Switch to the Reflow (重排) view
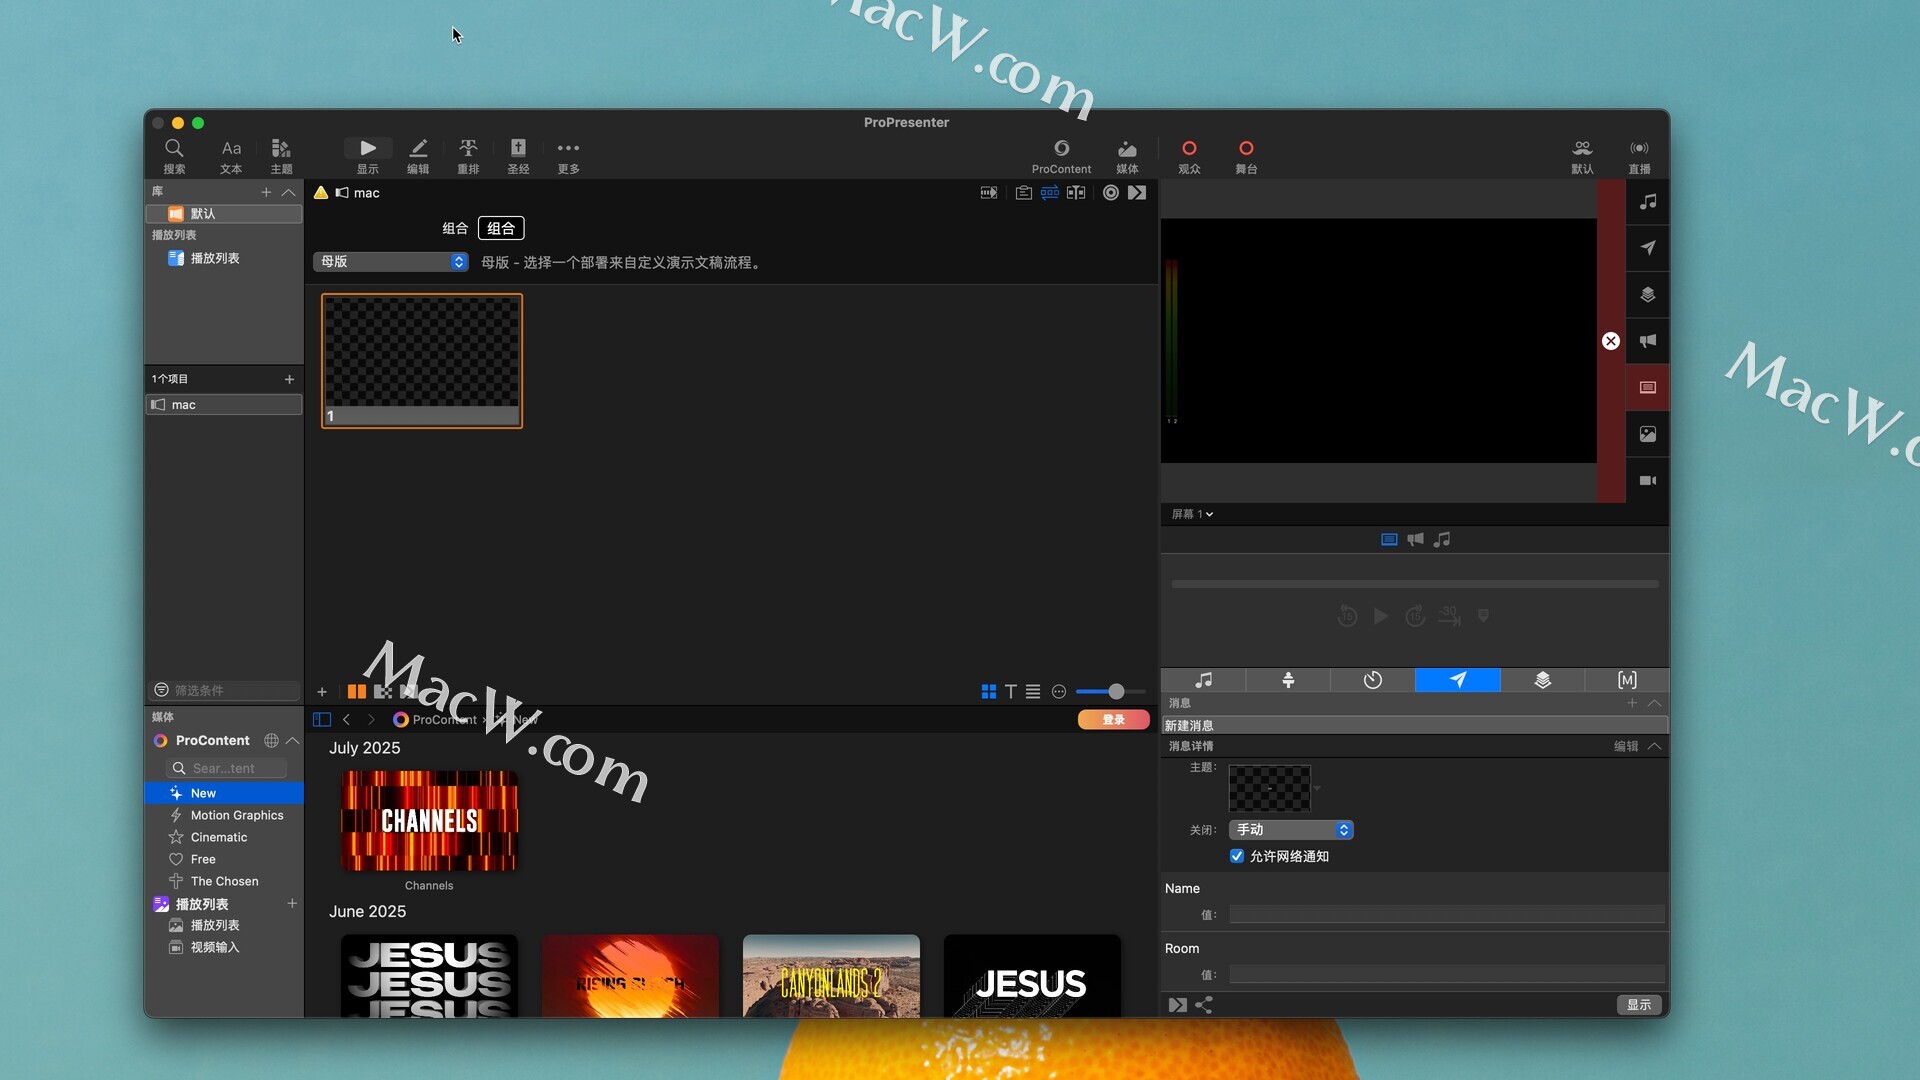The height and width of the screenshot is (1080, 1920). tap(468, 156)
